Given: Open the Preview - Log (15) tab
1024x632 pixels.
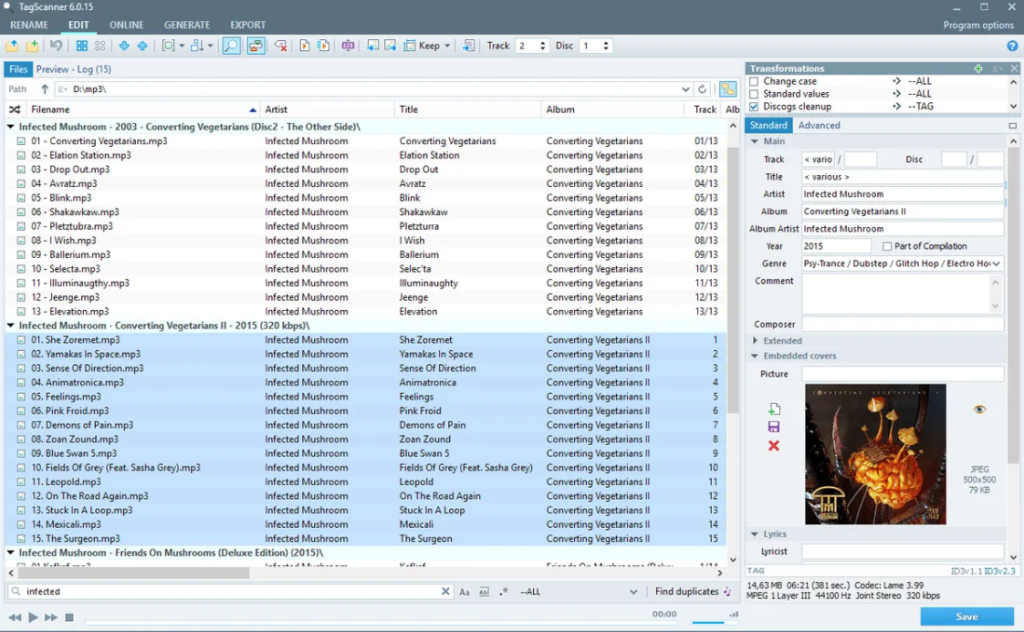Looking at the screenshot, I should (74, 69).
